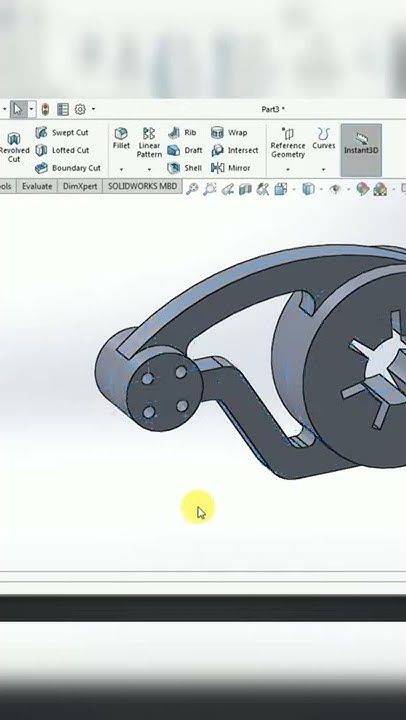Toggle the Instant3D mode button
This screenshot has height=720, width=406.
click(x=361, y=150)
